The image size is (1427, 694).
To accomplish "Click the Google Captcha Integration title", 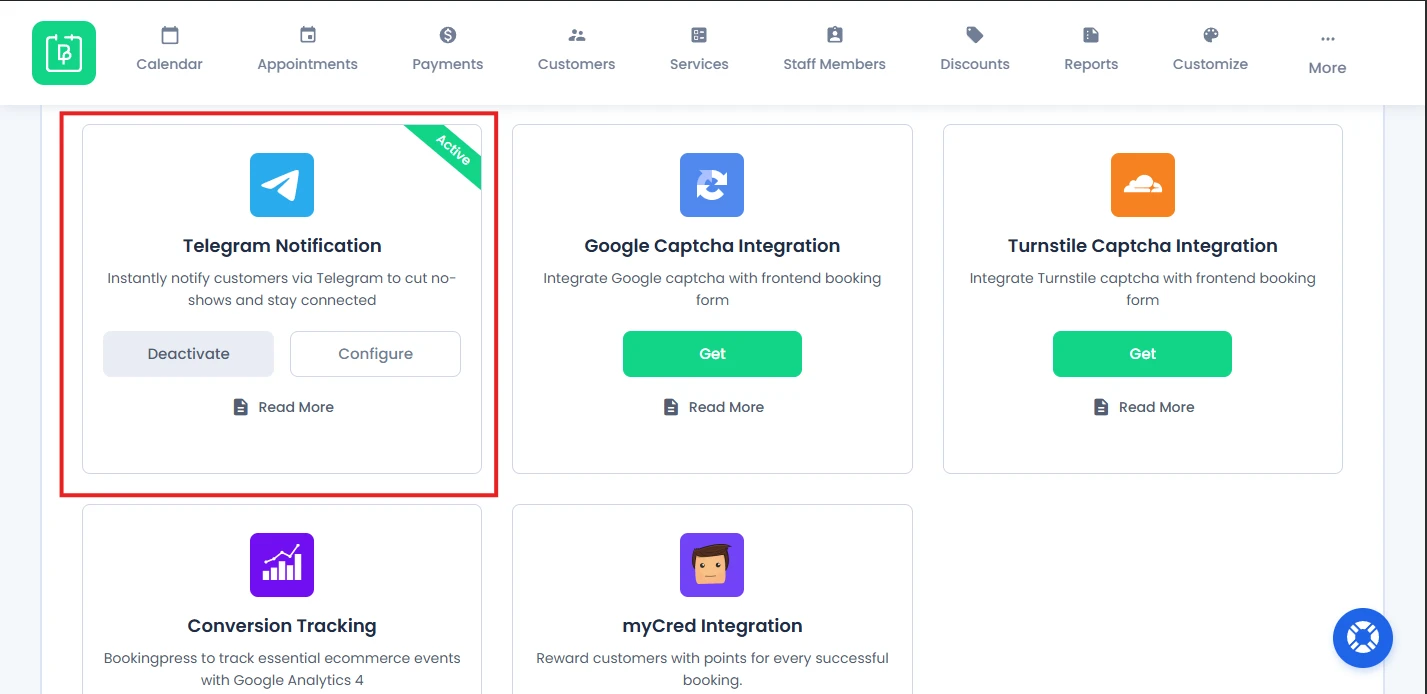I will coord(712,246).
